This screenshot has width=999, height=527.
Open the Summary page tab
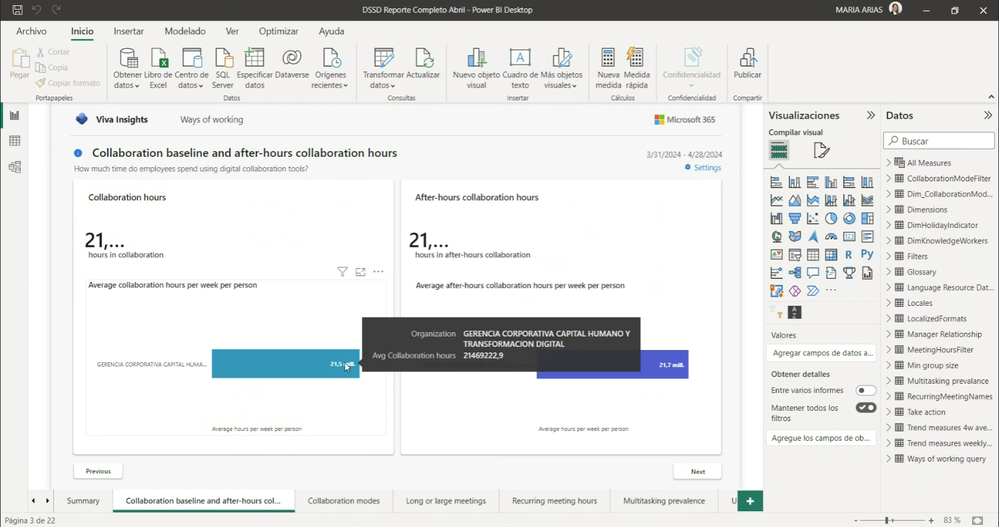(83, 501)
